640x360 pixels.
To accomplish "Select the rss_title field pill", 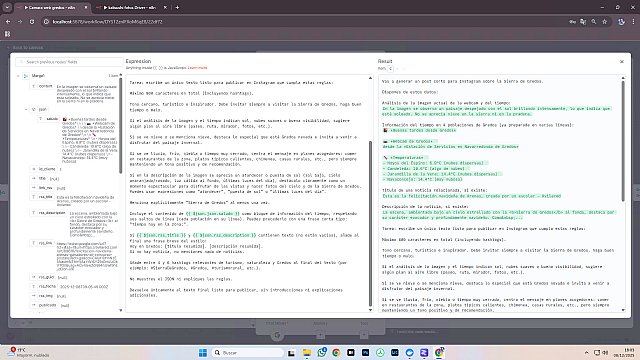I will tap(42, 197).
